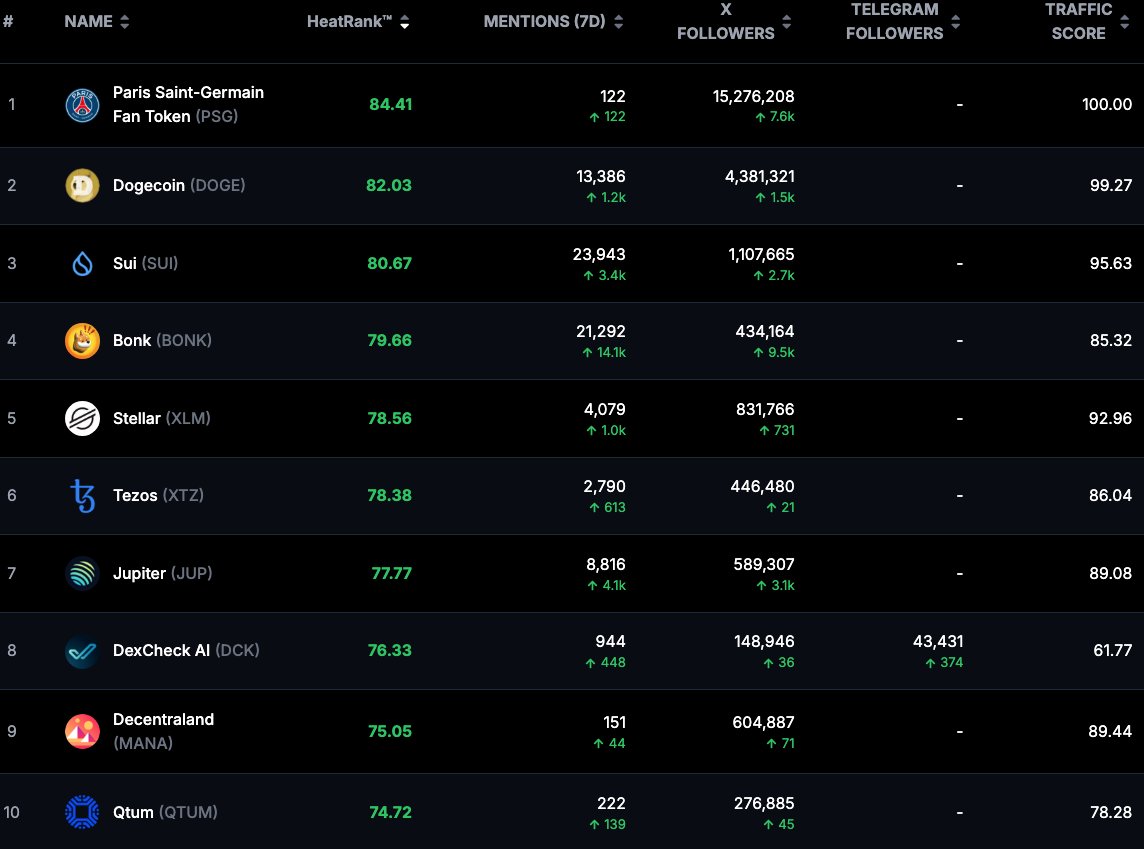Screen dimensions: 1144x849
Task: Open the Tezos (XTZ) link
Action: click(x=158, y=495)
